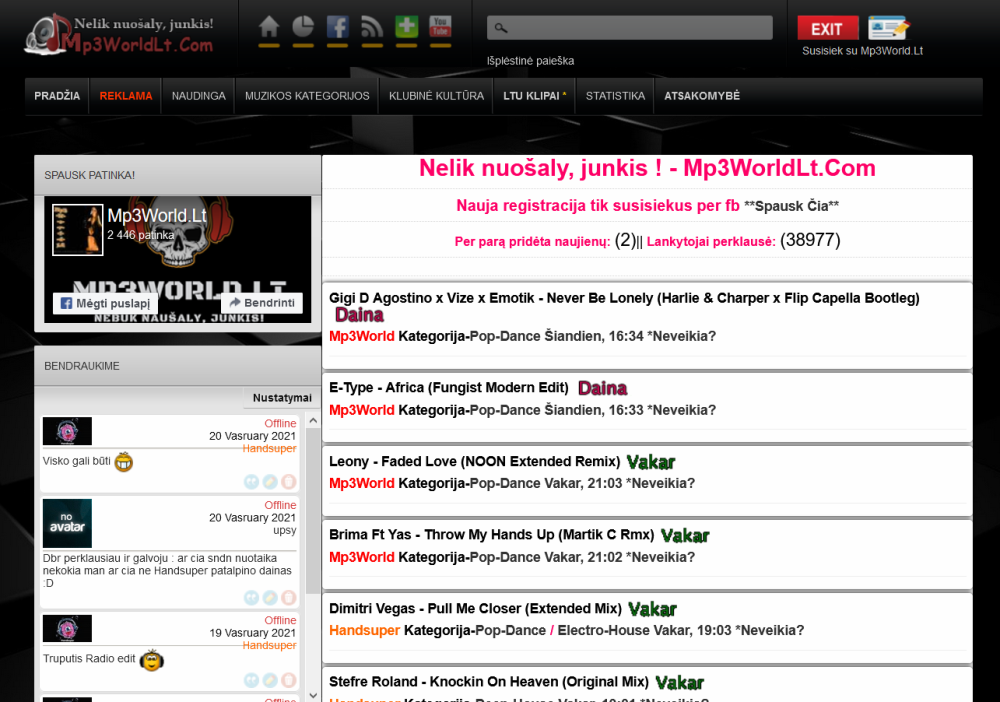The image size is (1000, 702).
Task: Open the Nustatymai chat settings
Action: coord(282,398)
